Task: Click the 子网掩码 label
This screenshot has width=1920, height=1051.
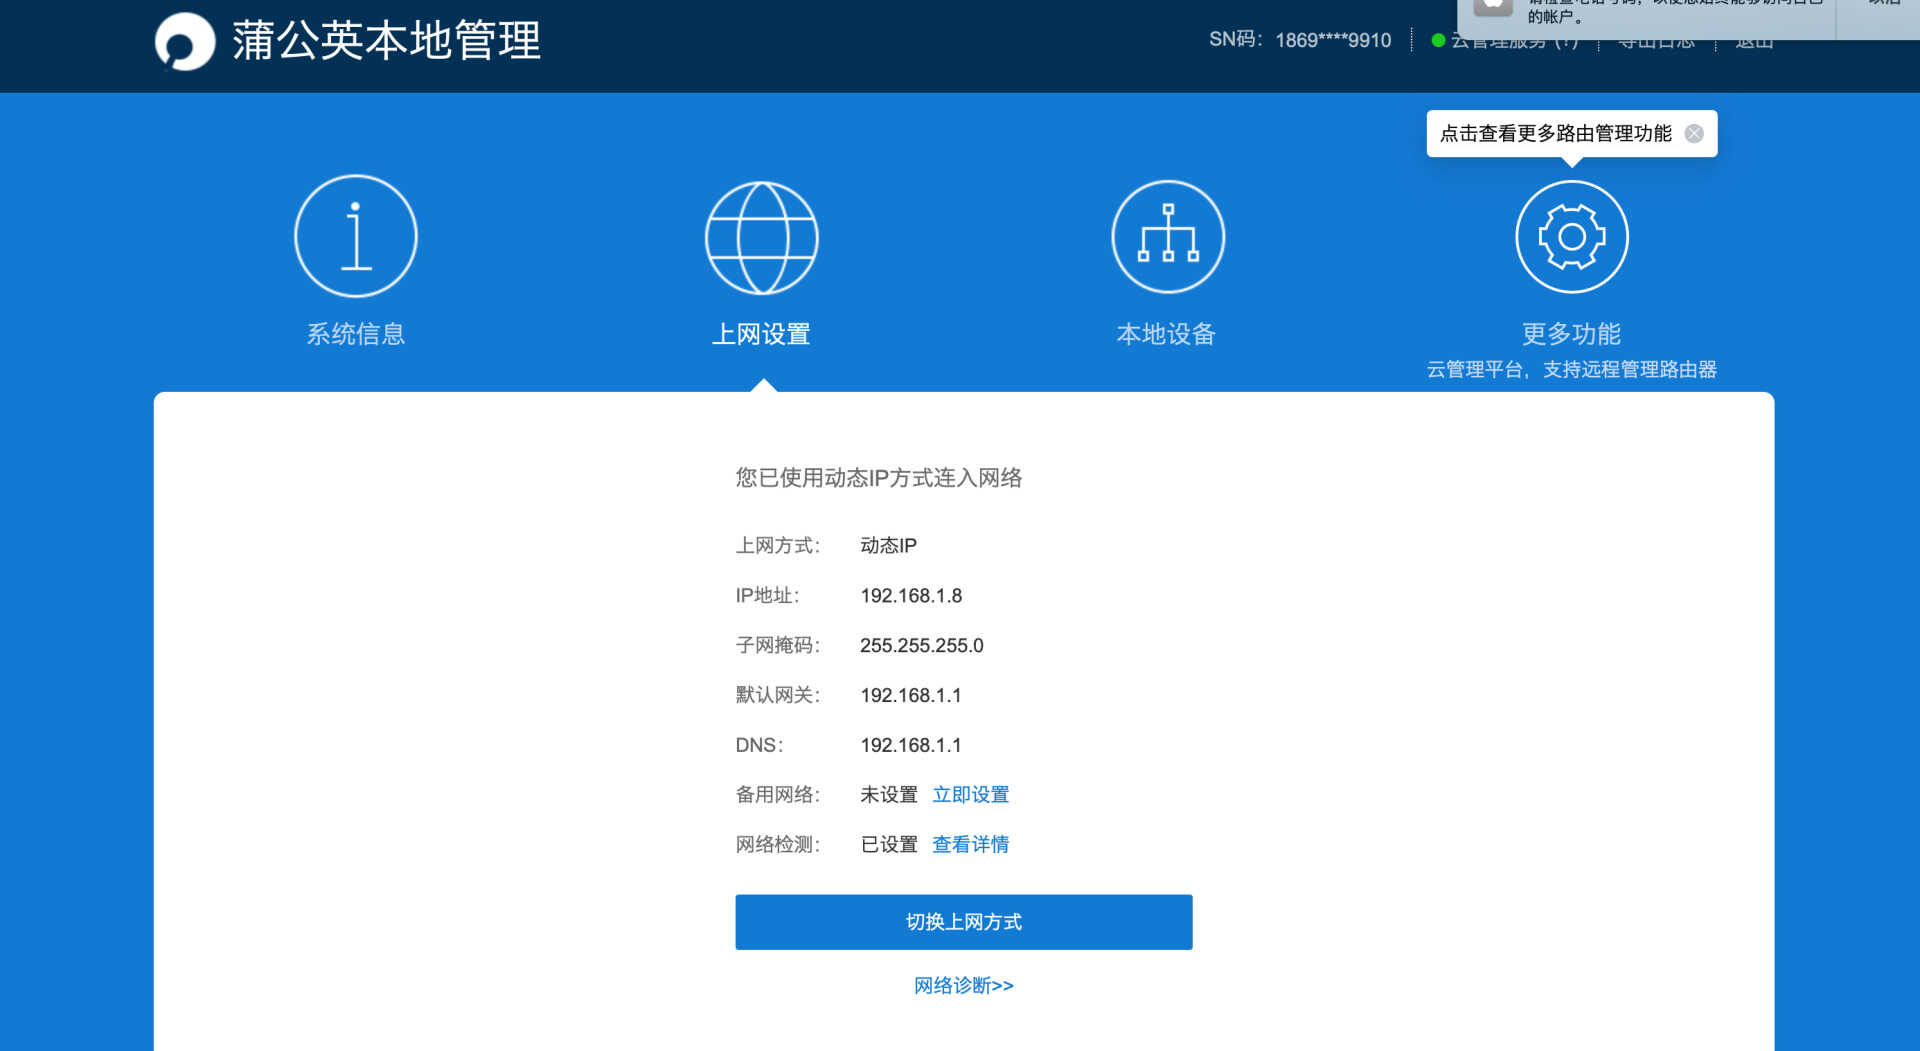Action: [778, 646]
